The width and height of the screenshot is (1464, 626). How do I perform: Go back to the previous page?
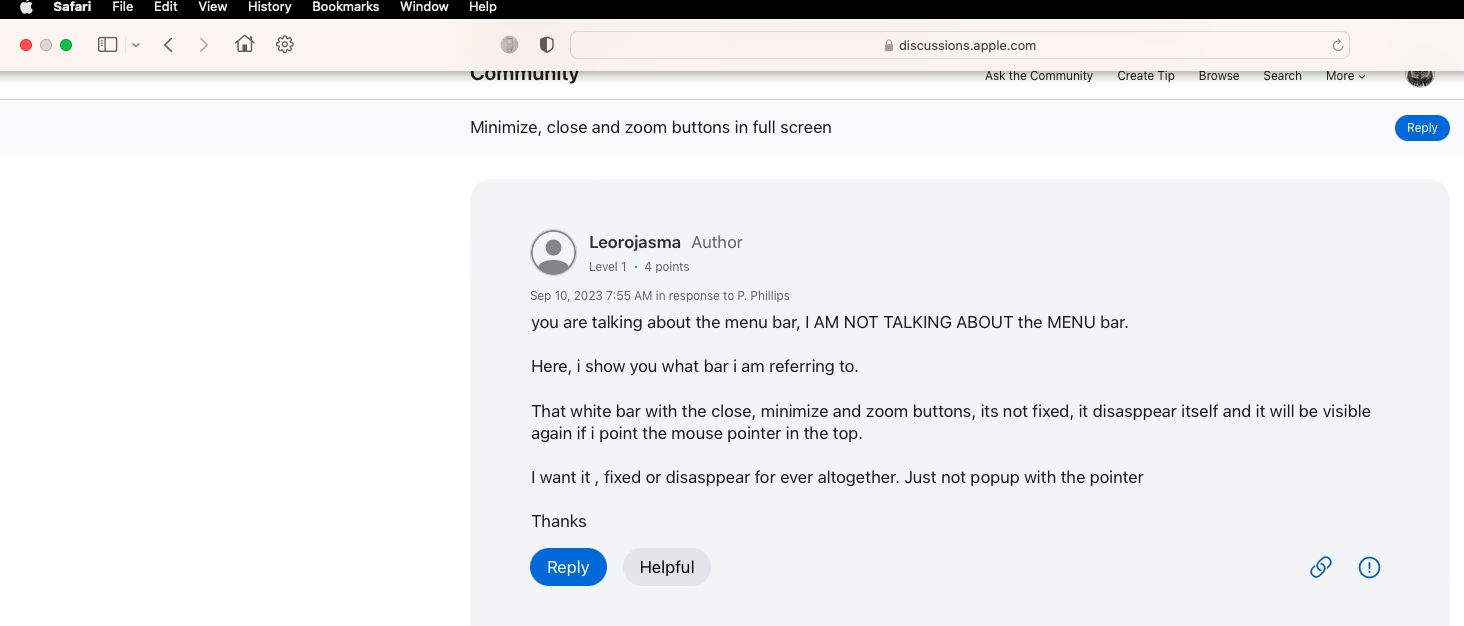click(x=168, y=45)
